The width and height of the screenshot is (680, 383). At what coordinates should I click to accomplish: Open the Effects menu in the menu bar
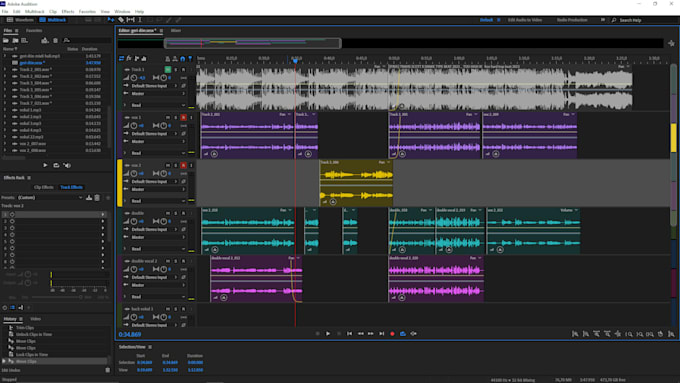[x=68, y=12]
